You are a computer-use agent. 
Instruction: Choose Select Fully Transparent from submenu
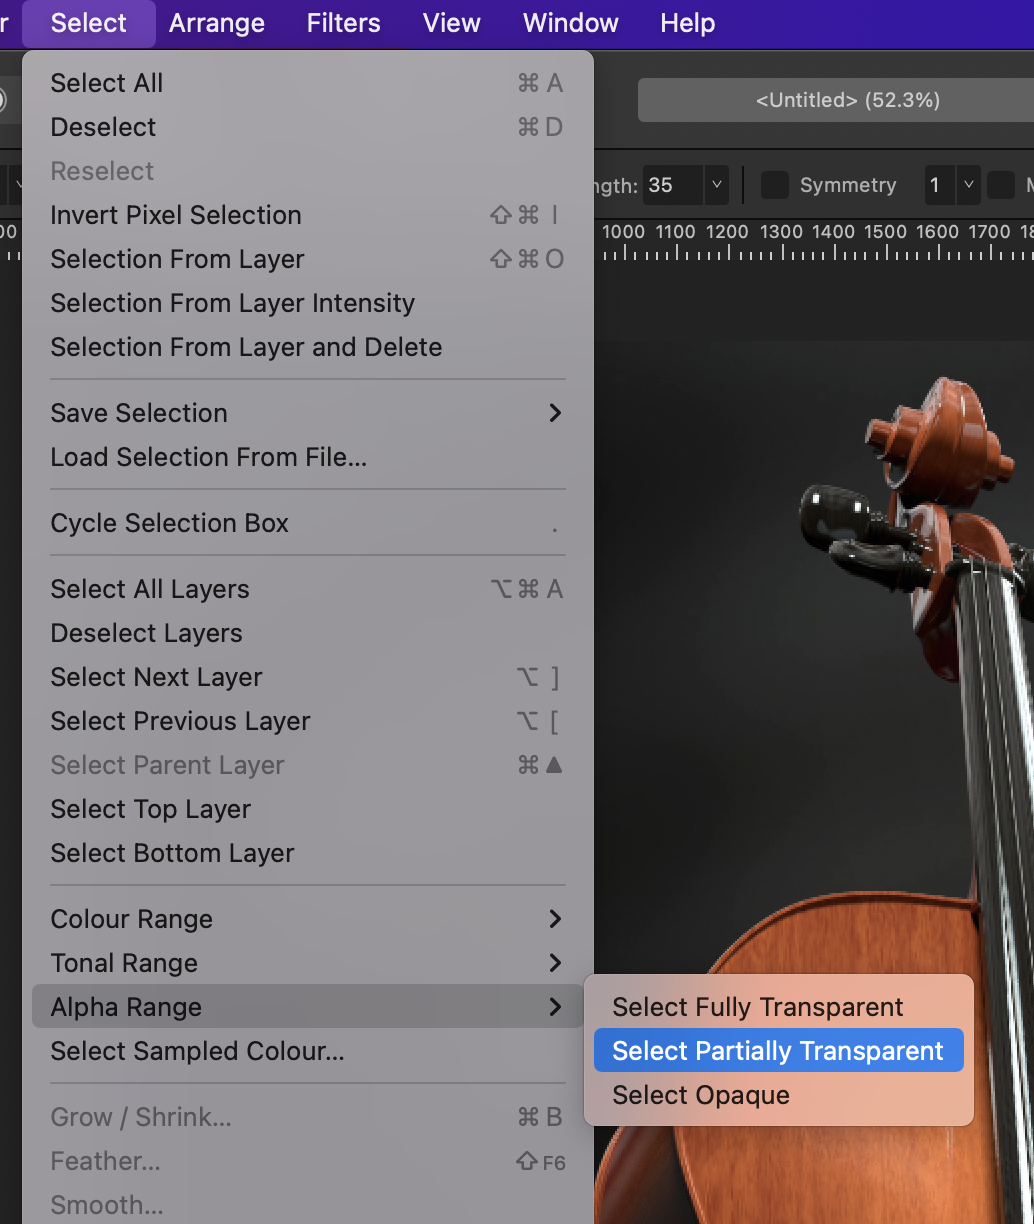(x=757, y=1007)
